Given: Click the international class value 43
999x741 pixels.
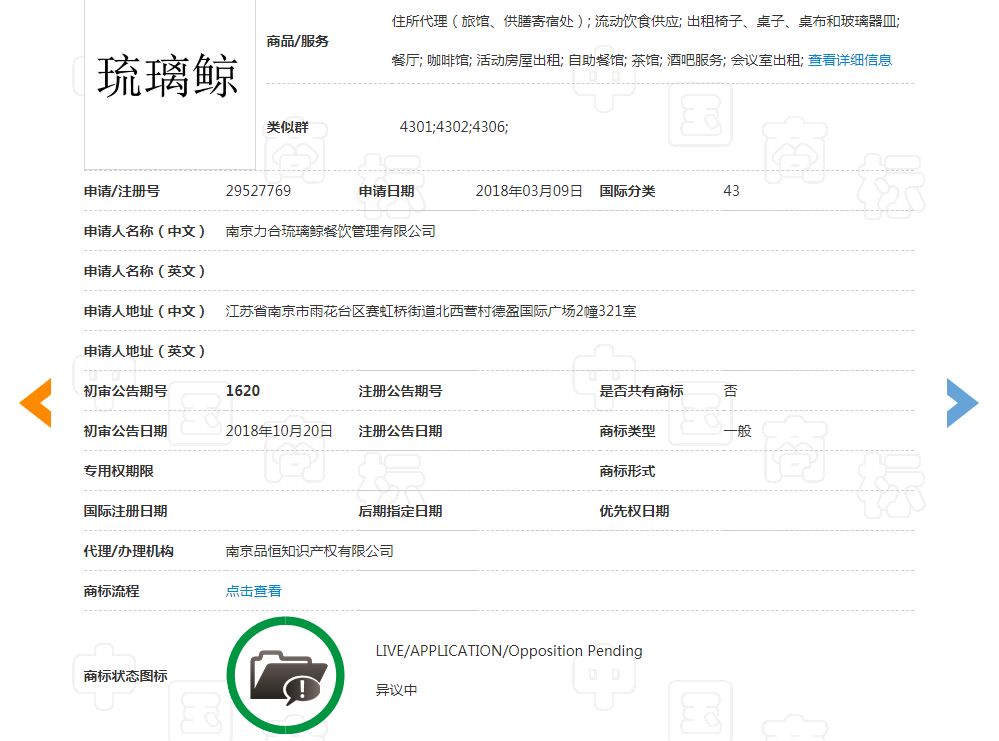Looking at the screenshot, I should tap(731, 191).
